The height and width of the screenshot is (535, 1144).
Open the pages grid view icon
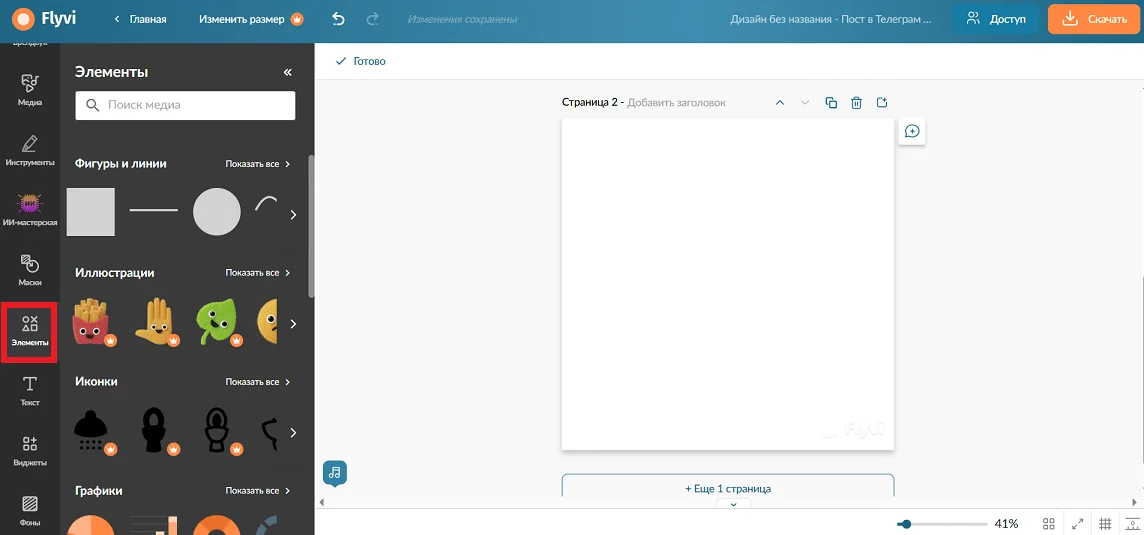(1049, 523)
